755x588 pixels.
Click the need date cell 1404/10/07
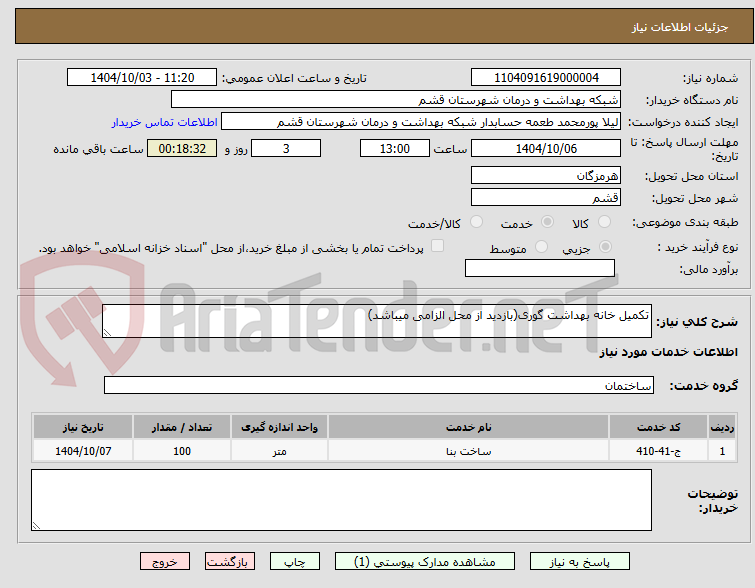click(83, 451)
